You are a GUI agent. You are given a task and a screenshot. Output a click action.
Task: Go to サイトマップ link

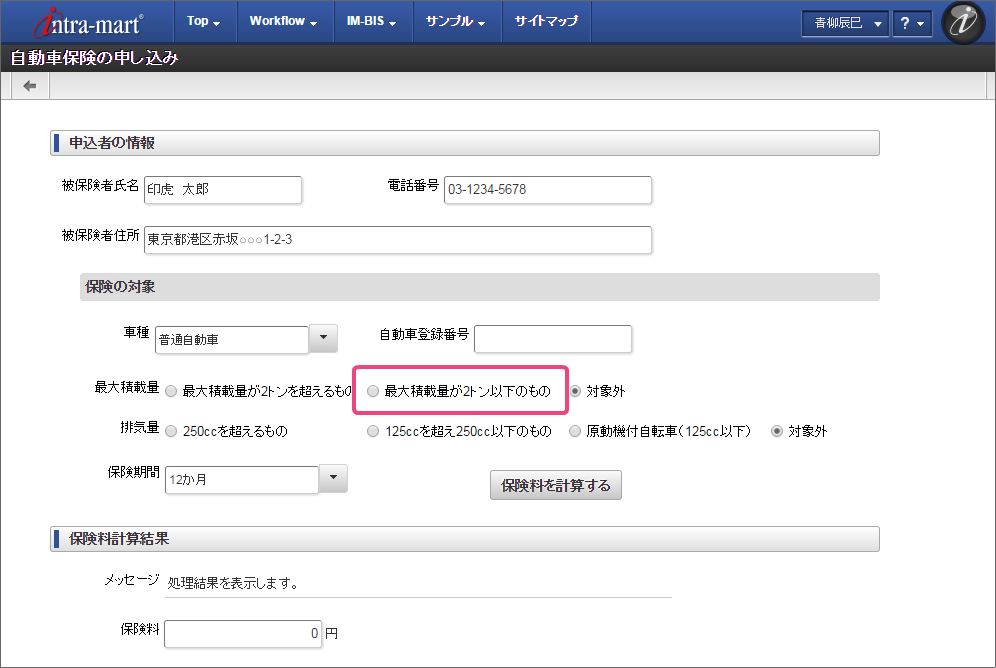546,21
